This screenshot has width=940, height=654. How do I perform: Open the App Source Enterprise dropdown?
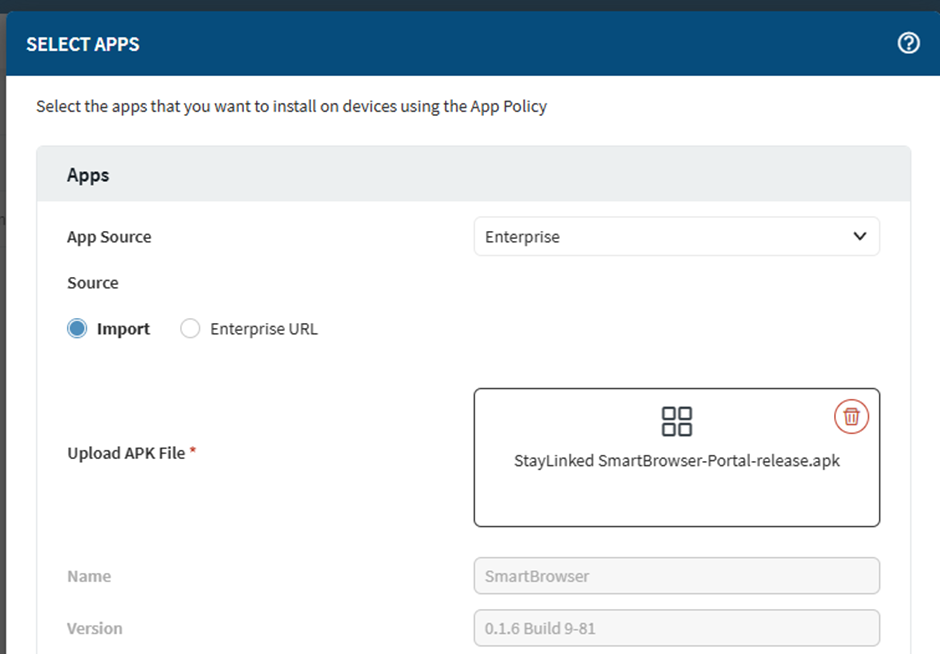coord(677,237)
